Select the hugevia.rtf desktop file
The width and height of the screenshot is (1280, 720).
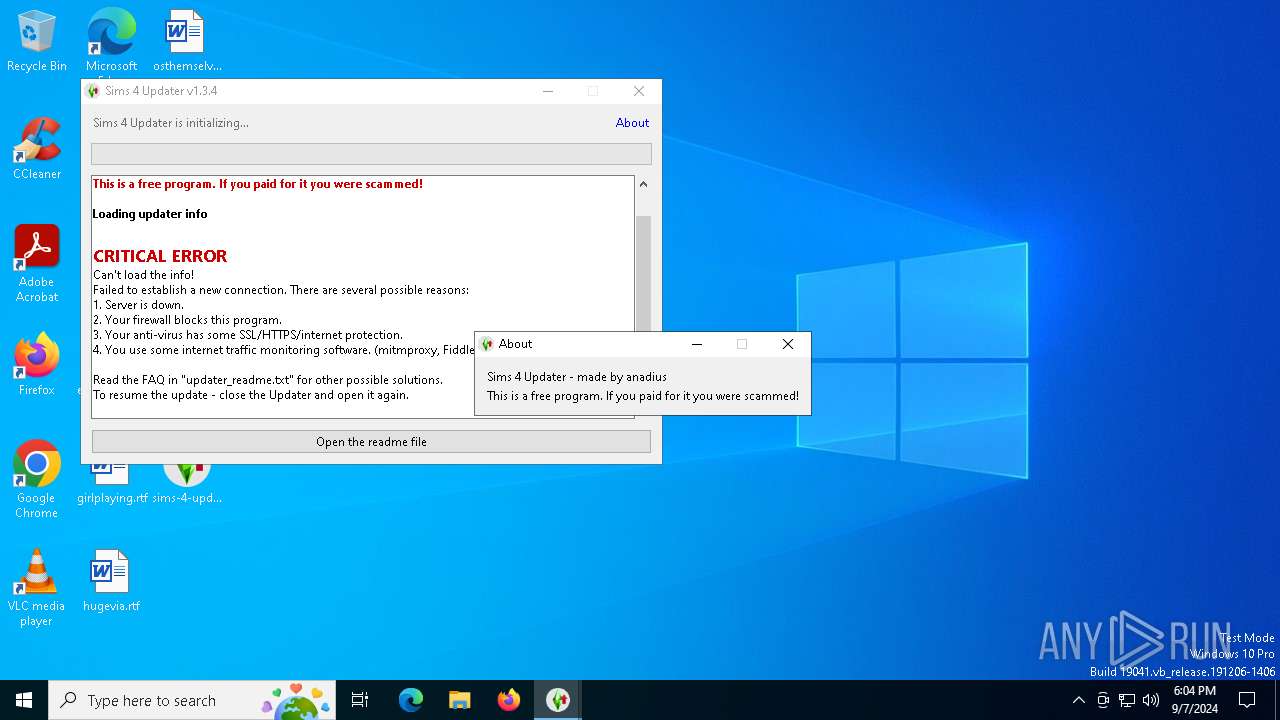tap(111, 581)
